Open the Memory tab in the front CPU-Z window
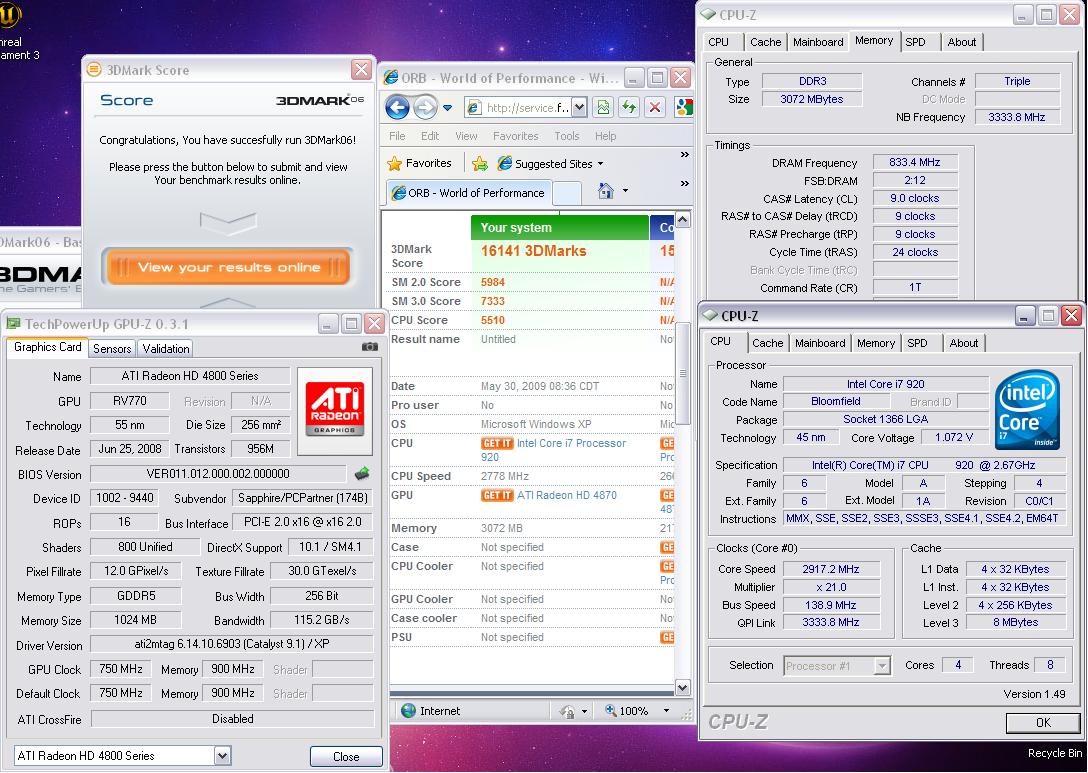Screen dimensions: 1088x773 pos(876,343)
